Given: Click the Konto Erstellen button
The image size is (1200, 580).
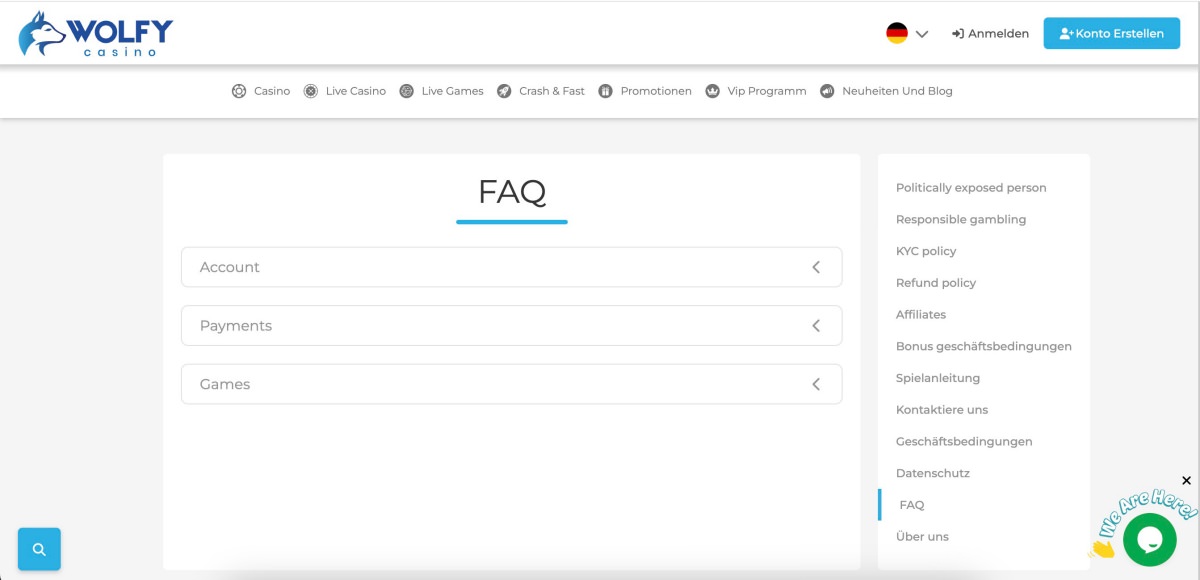Looking at the screenshot, I should click(1111, 33).
